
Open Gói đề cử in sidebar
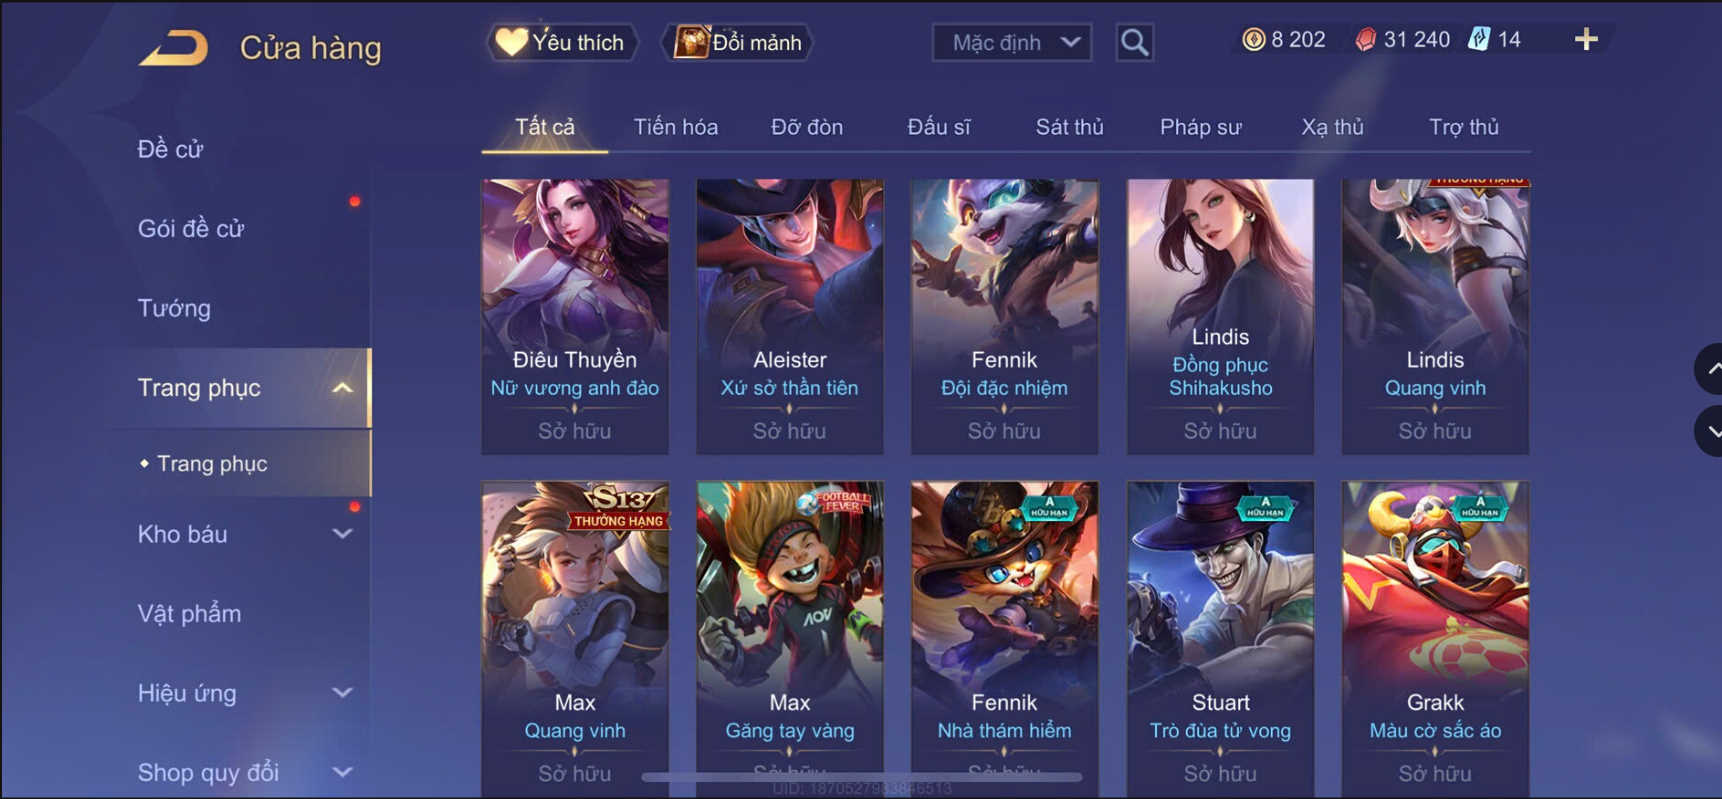[x=190, y=229]
